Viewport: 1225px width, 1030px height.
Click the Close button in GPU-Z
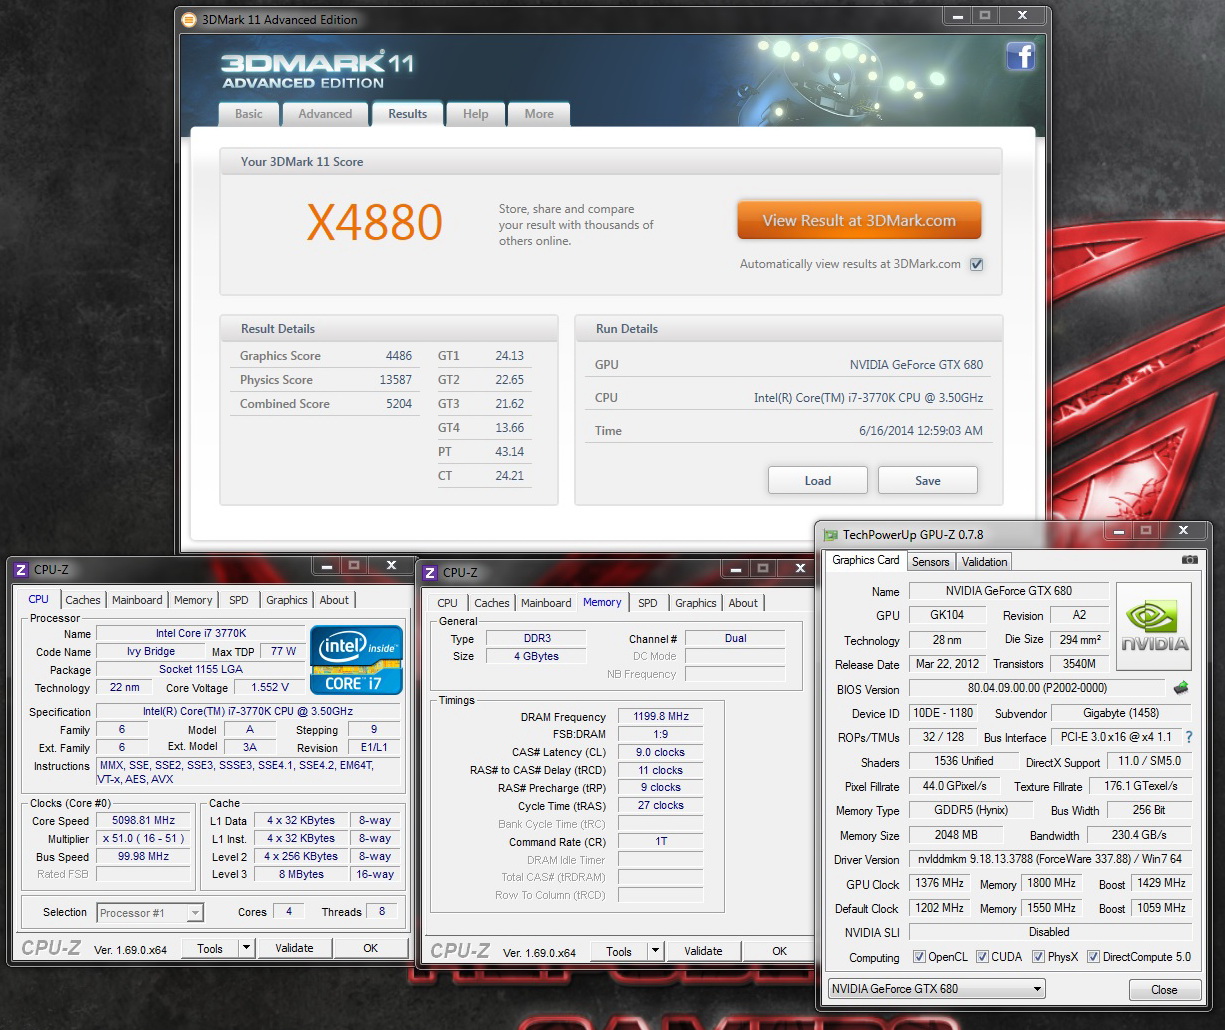point(1164,990)
